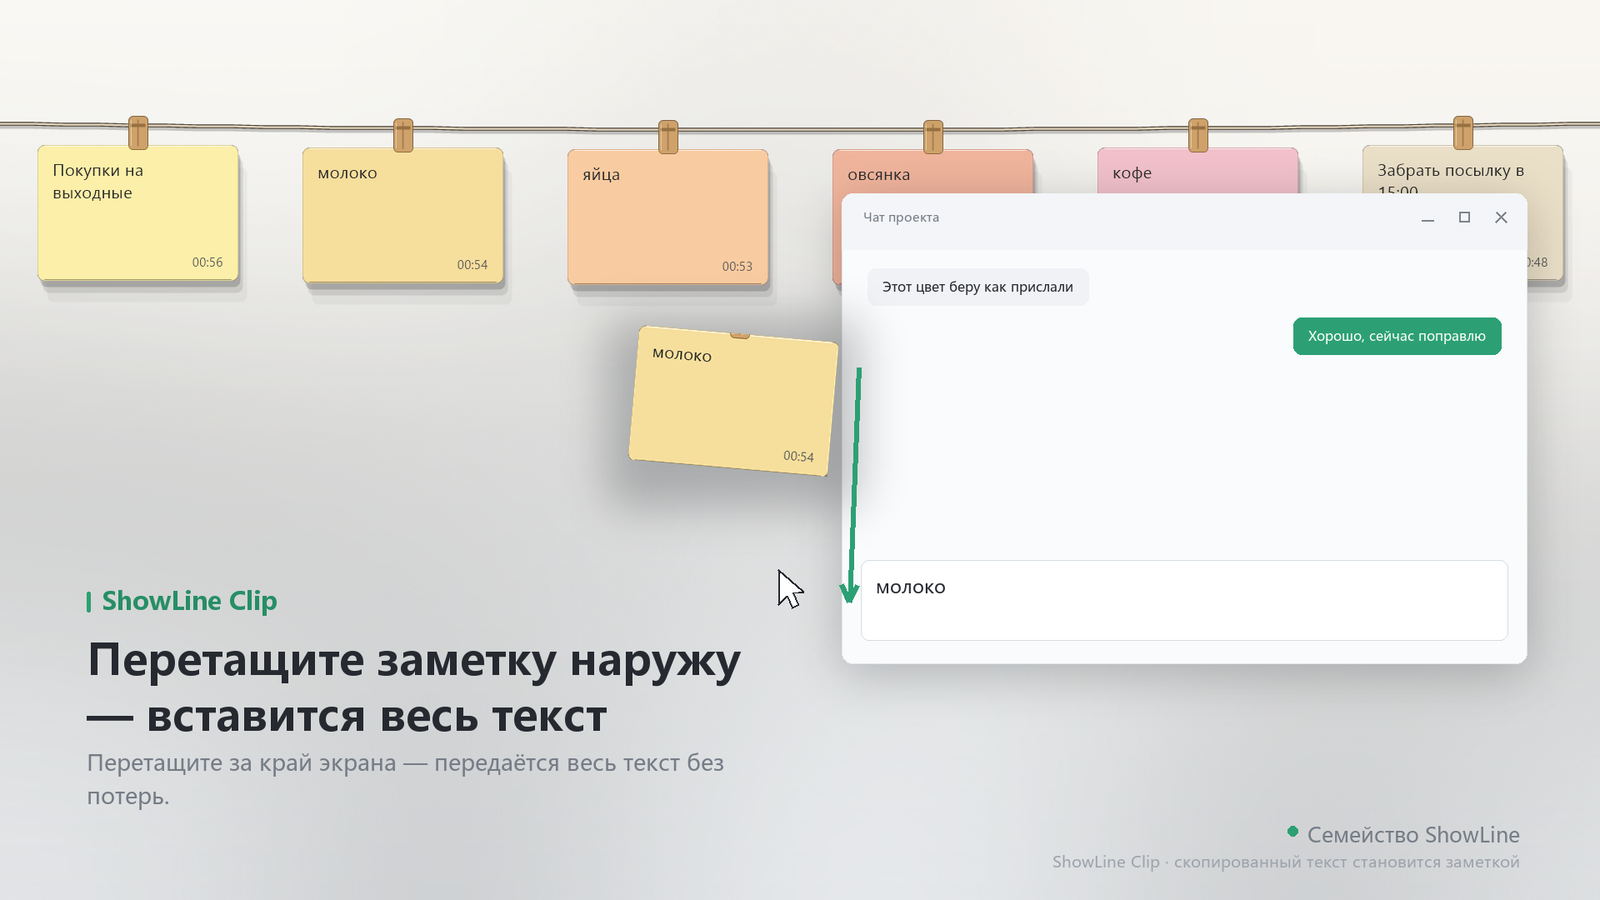Click the clothespin above the 'яйца' note
The width and height of the screenshot is (1600, 900).
[x=668, y=136]
